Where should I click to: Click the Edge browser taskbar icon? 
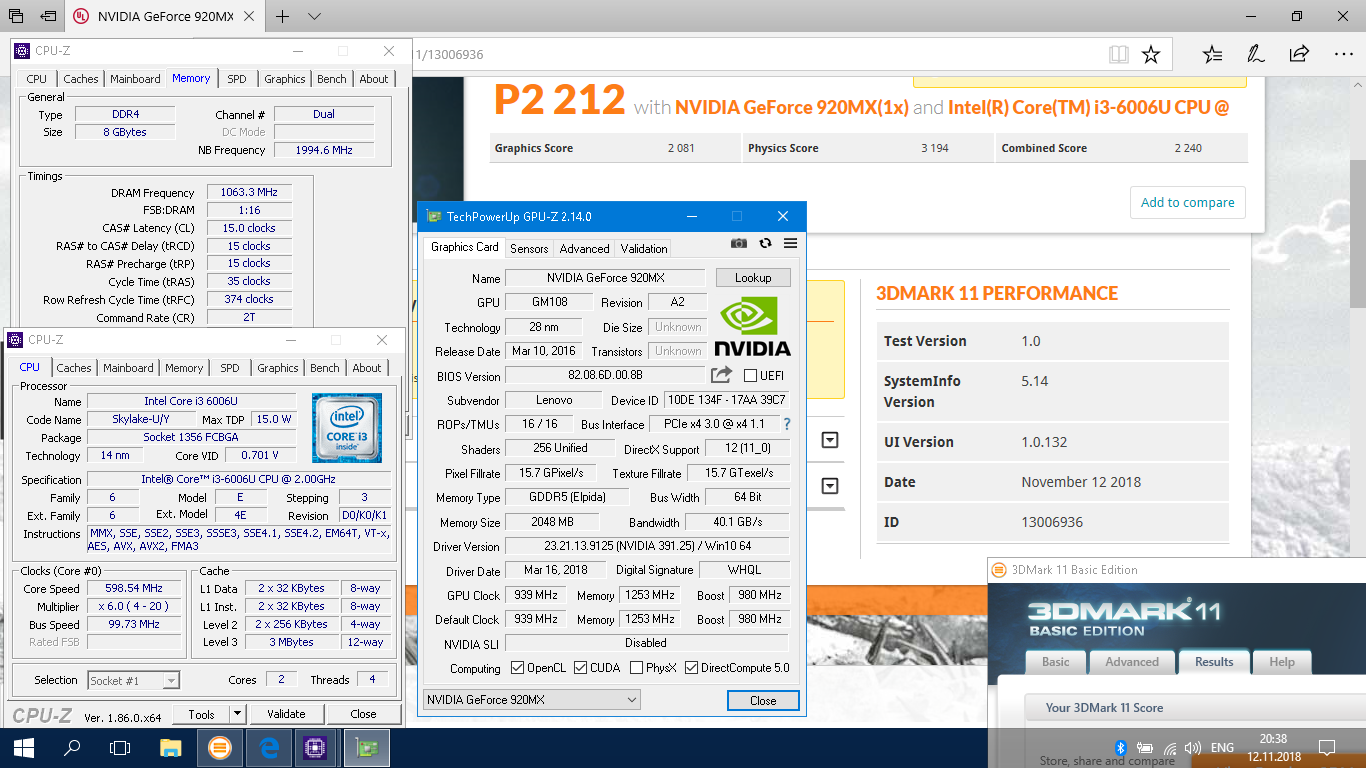click(x=268, y=747)
